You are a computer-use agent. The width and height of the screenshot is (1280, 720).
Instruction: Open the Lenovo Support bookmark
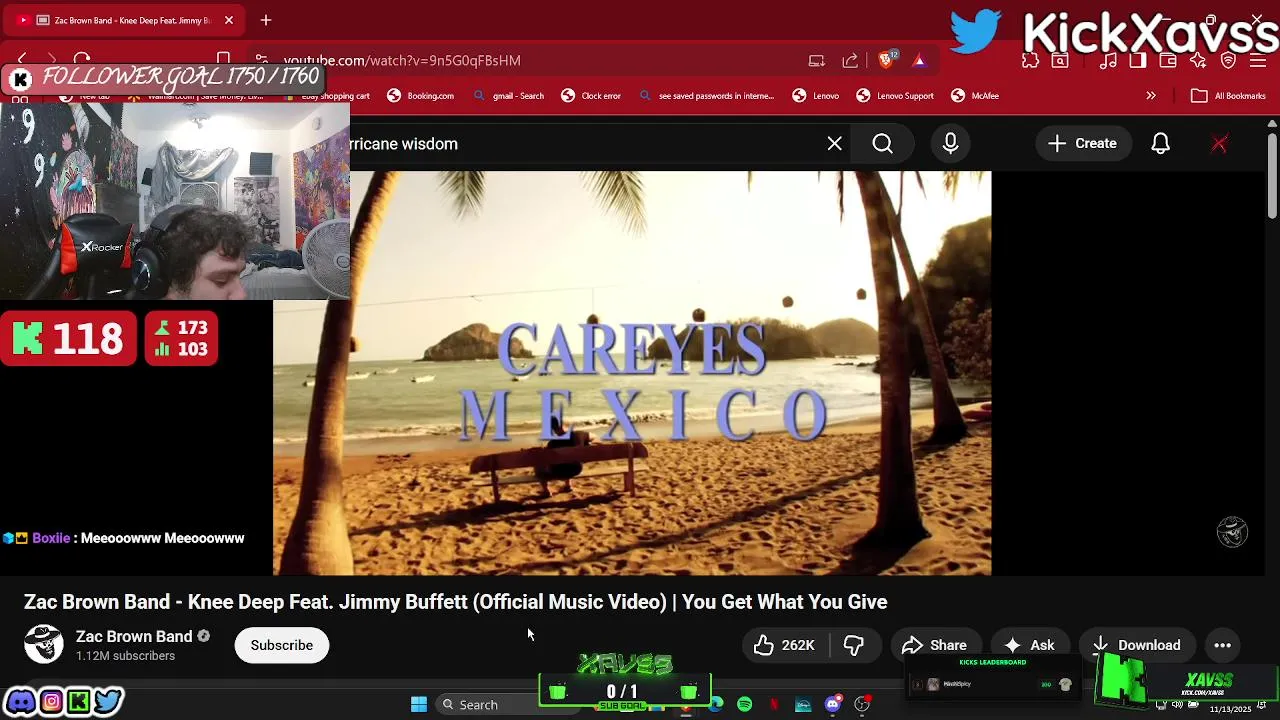(895, 96)
